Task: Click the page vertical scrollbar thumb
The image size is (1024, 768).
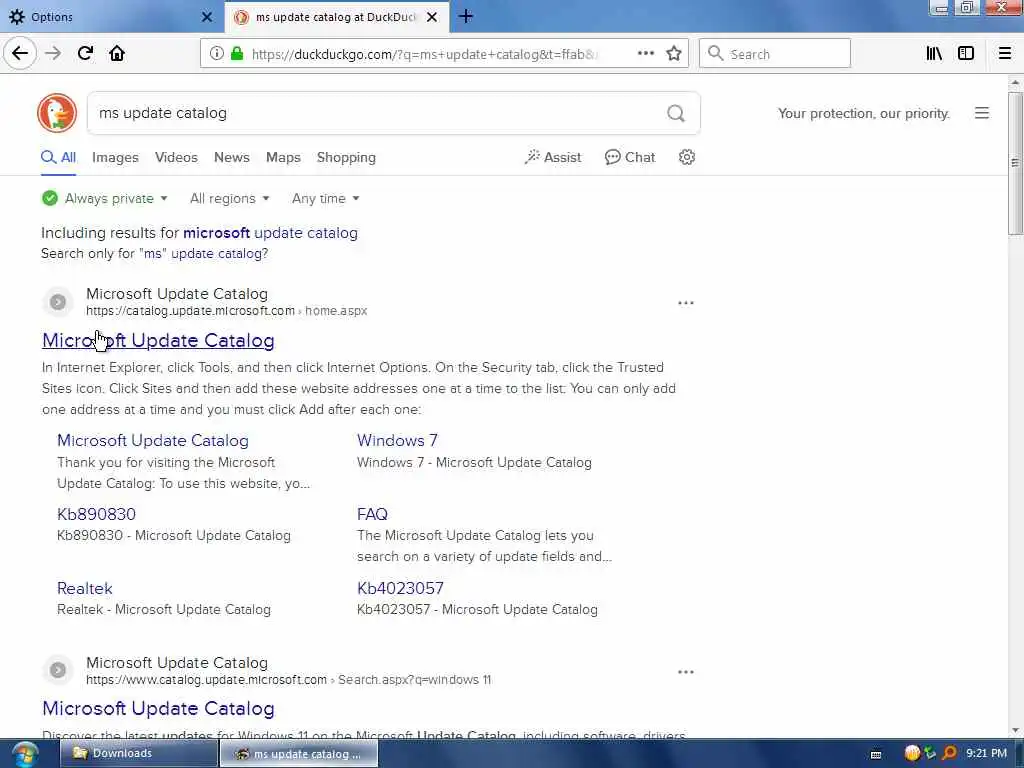Action: (x=1015, y=163)
